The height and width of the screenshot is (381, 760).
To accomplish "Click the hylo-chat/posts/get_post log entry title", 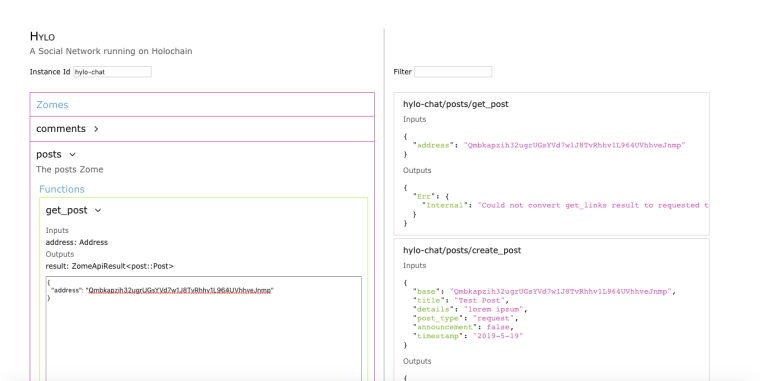I will (456, 104).
